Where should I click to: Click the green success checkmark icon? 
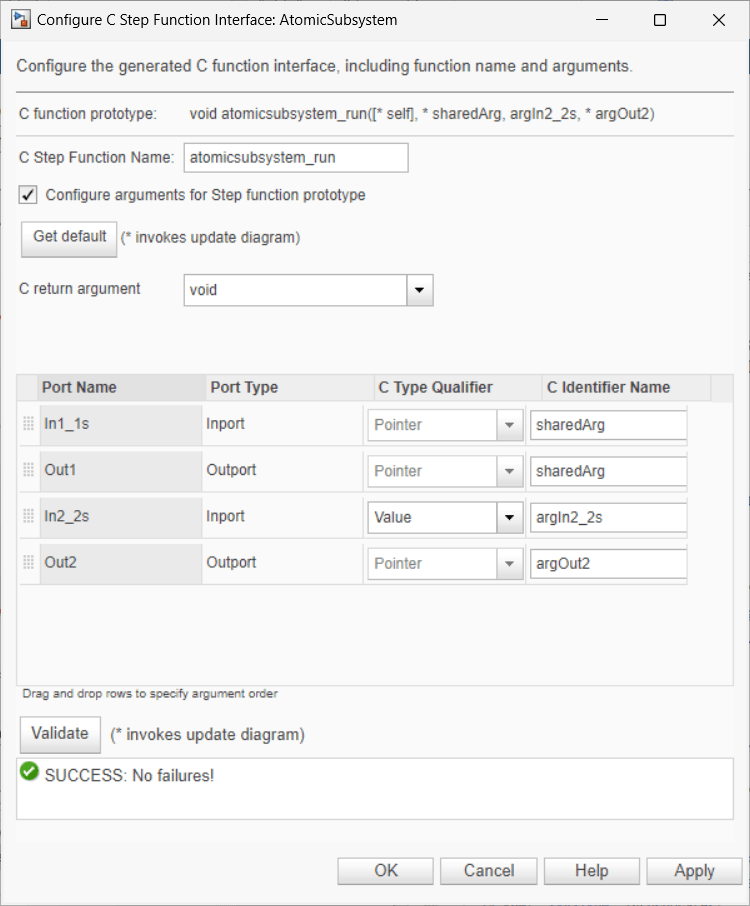pos(29,772)
